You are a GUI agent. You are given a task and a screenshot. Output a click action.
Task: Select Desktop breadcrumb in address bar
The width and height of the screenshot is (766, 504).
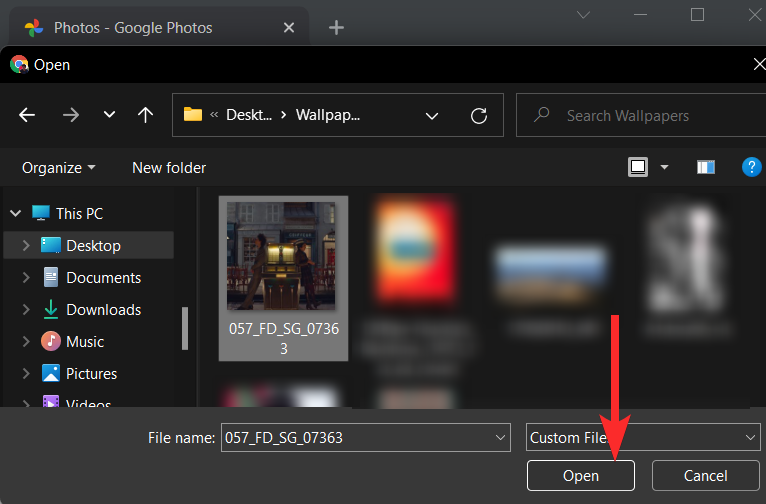coord(249,115)
